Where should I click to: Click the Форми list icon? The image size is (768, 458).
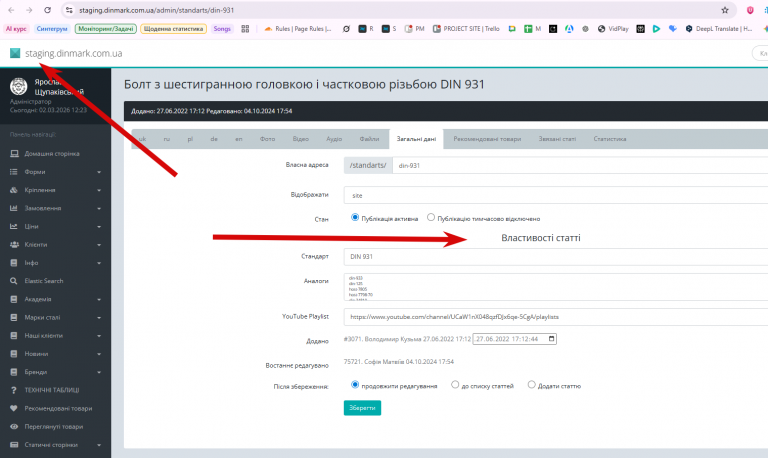[x=14, y=172]
